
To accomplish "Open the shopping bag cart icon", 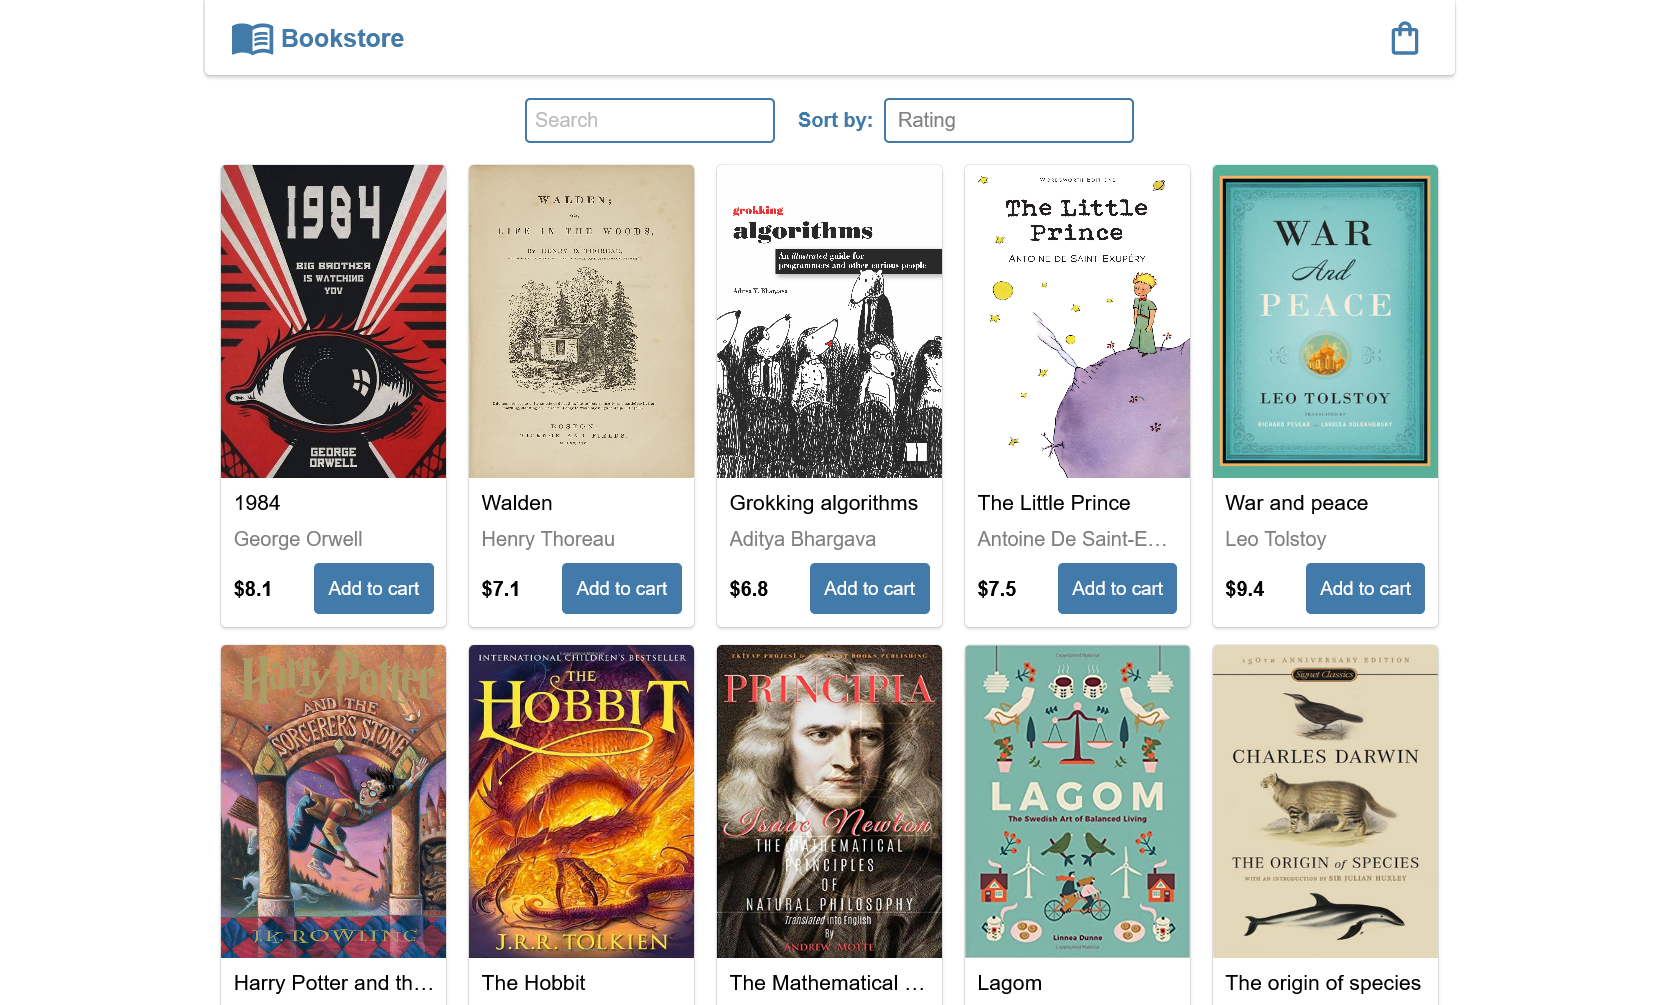I will pyautogui.click(x=1405, y=38).
